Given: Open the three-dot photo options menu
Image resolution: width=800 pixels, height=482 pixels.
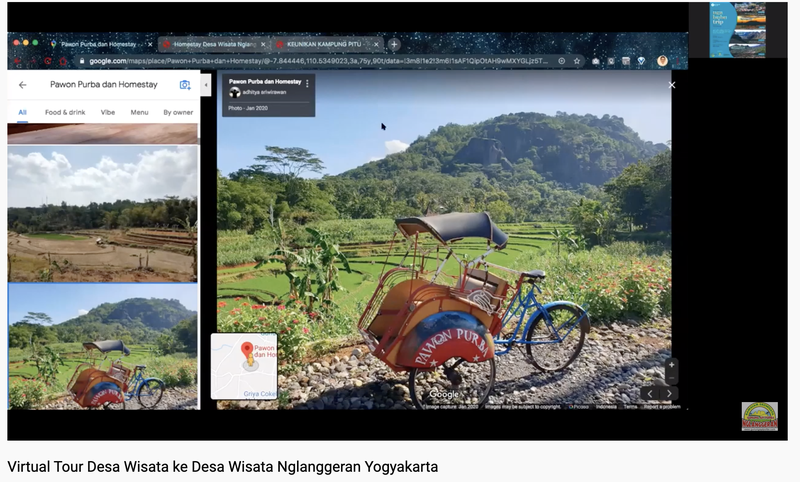Looking at the screenshot, I should [x=307, y=83].
